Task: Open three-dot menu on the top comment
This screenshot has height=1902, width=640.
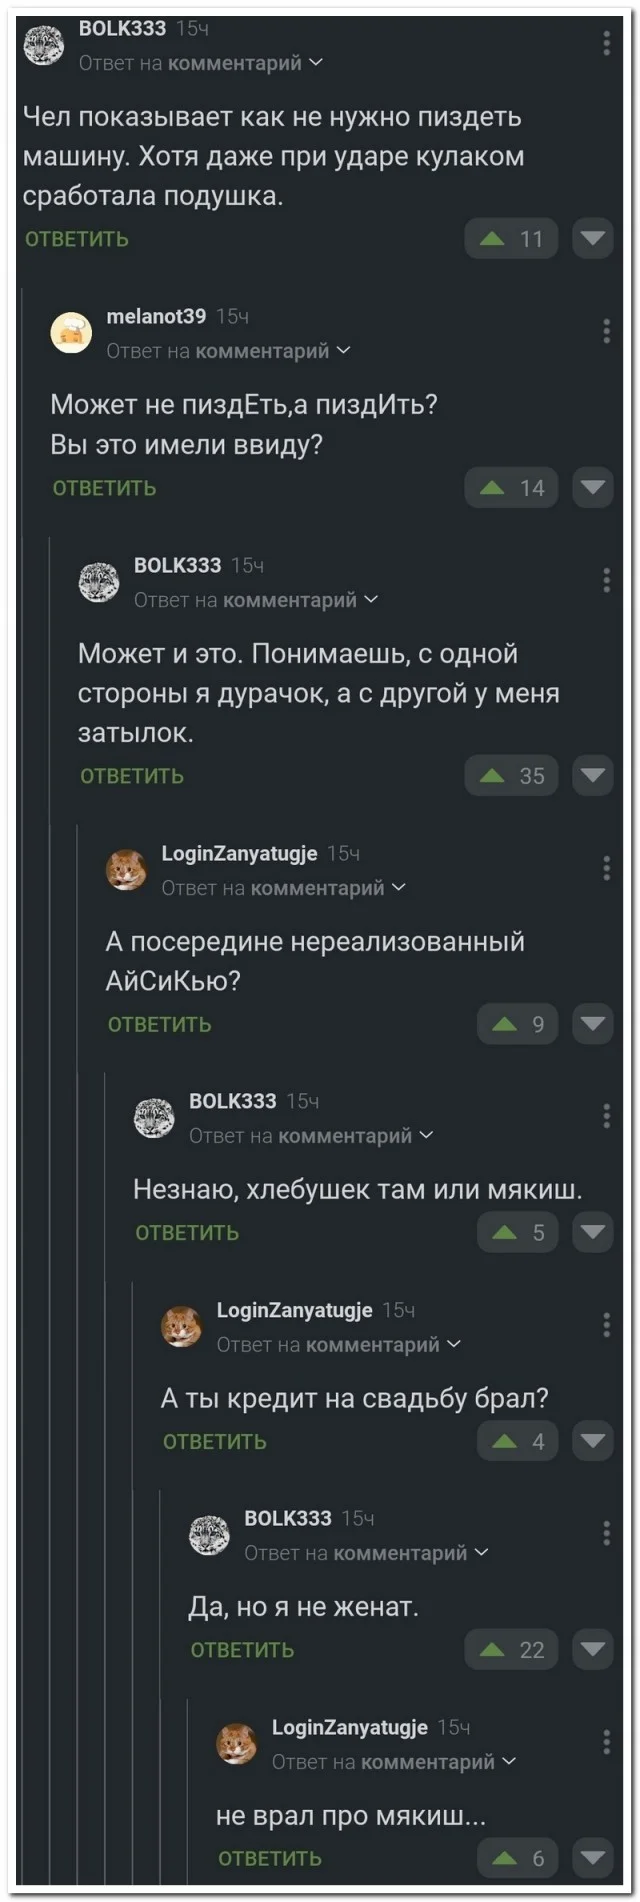Action: pyautogui.click(x=607, y=43)
